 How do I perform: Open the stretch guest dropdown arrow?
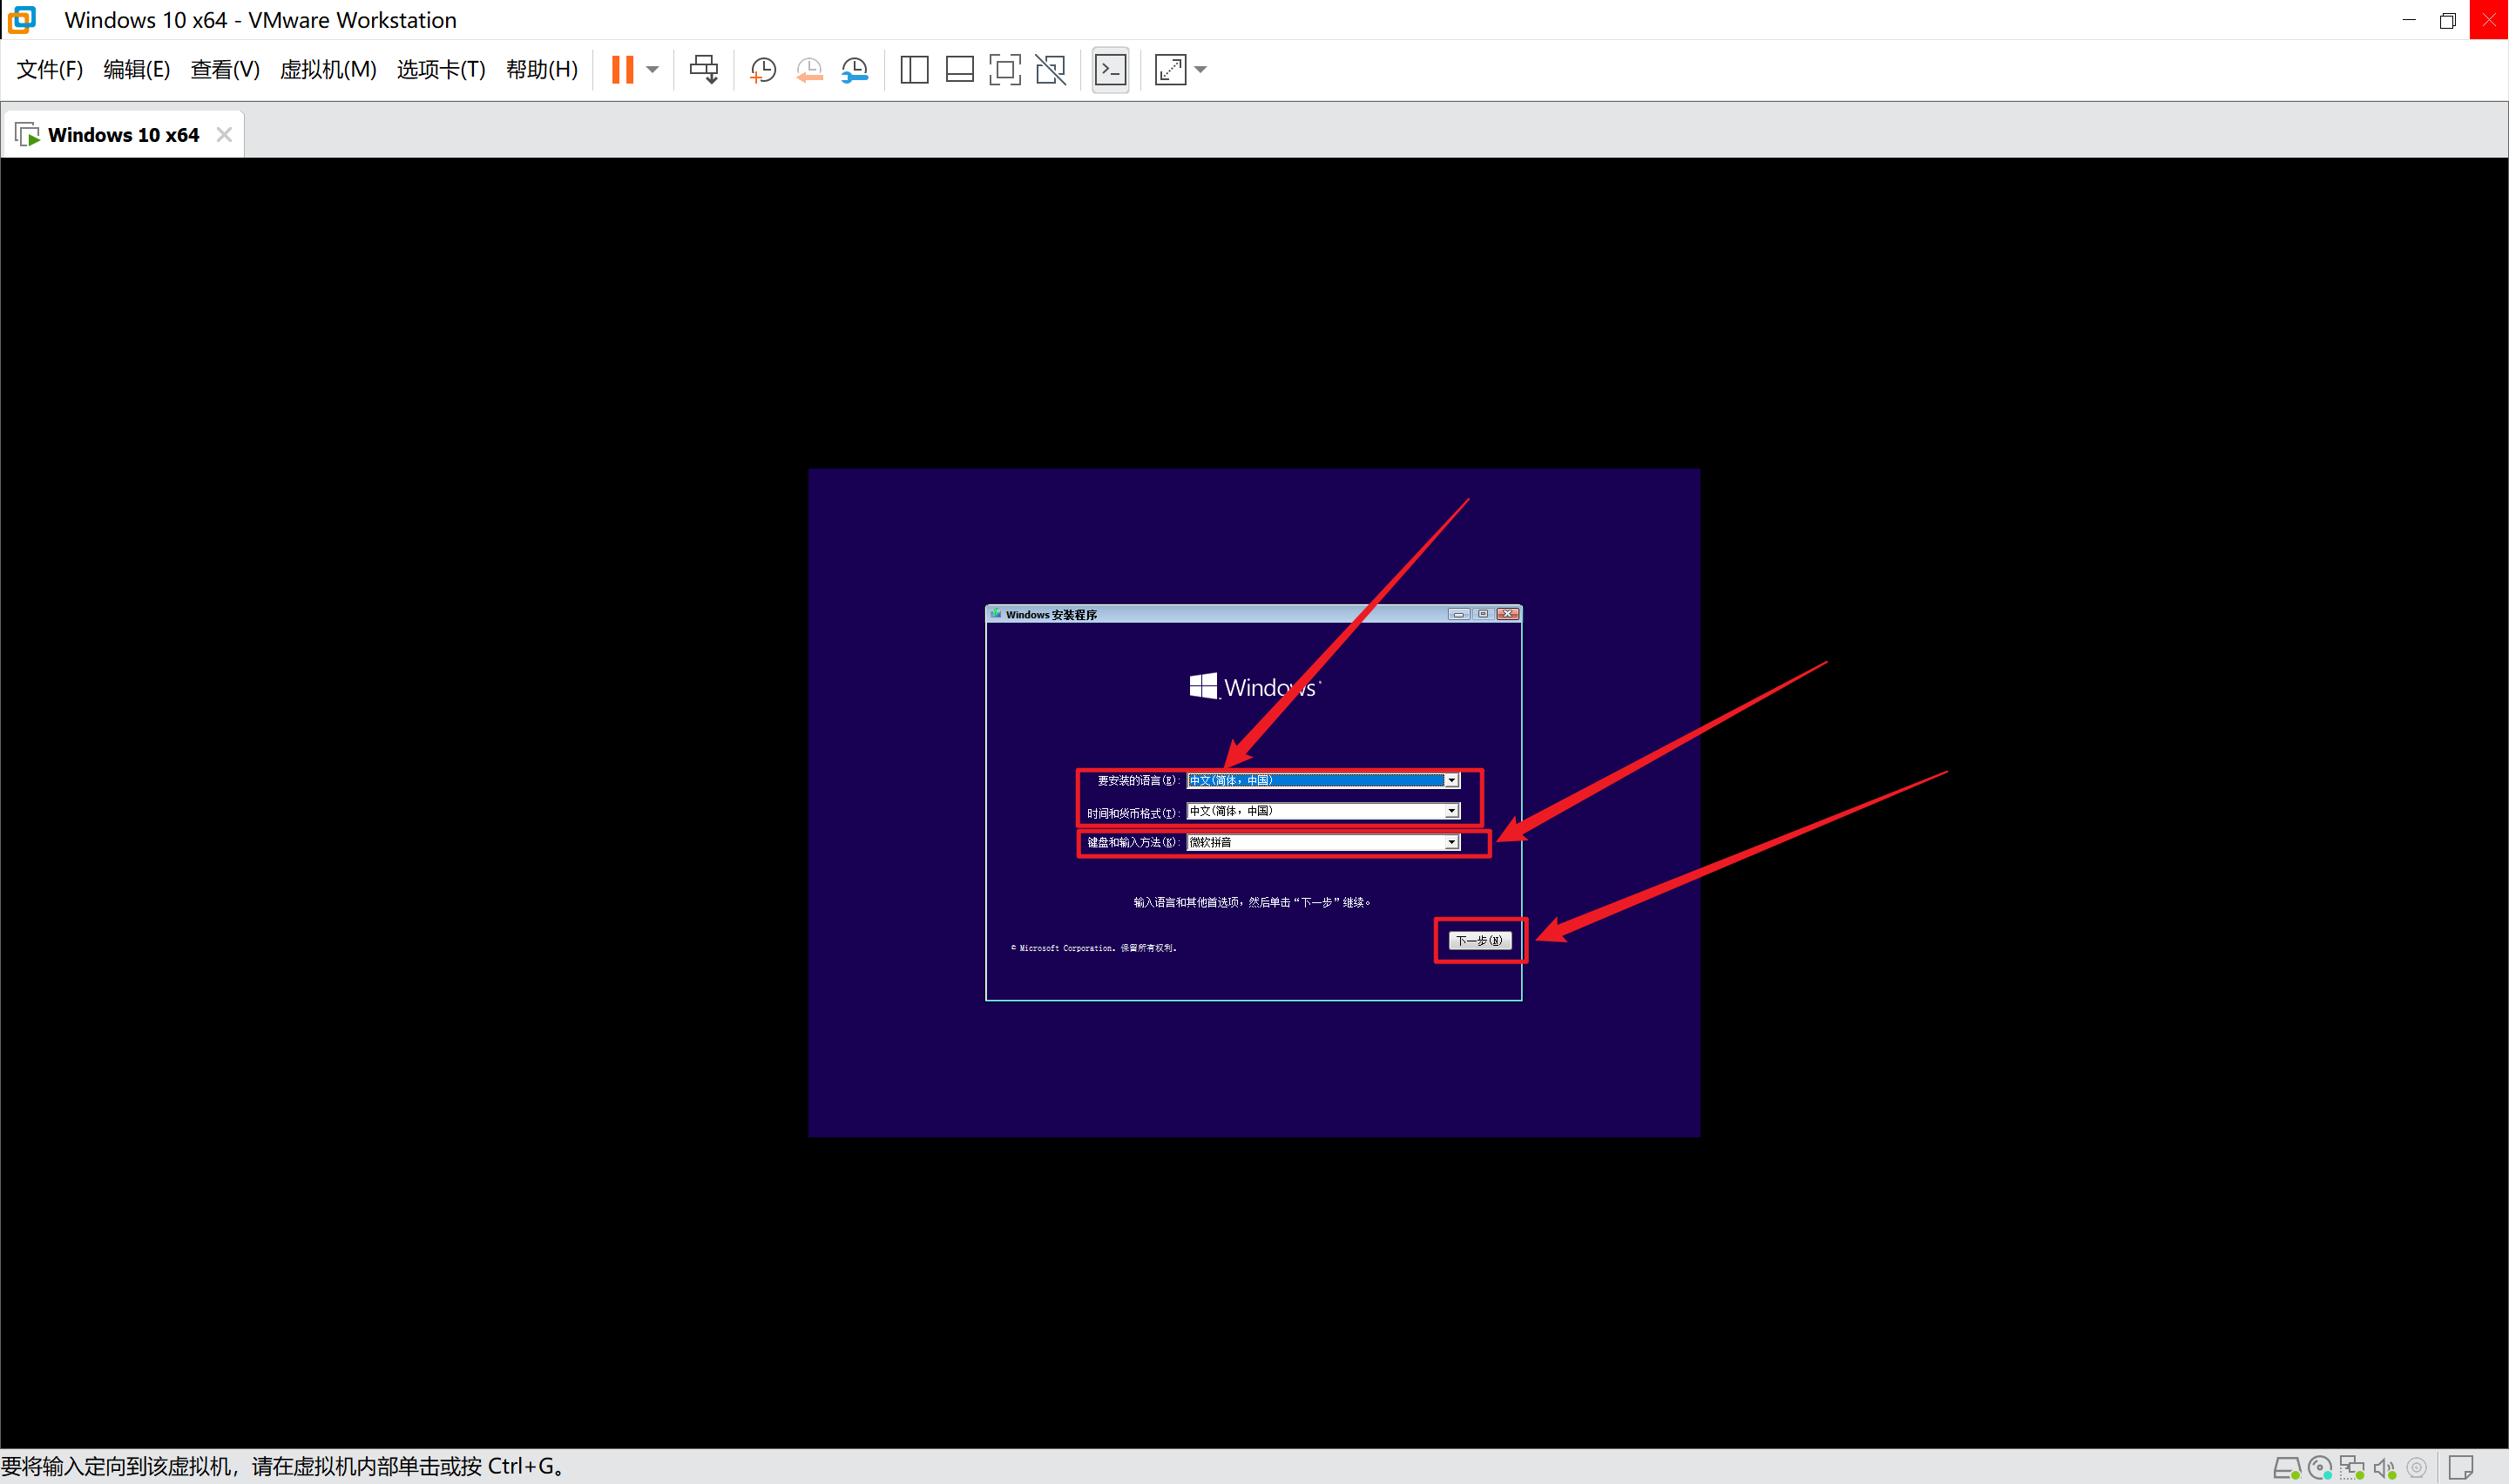coord(1201,69)
